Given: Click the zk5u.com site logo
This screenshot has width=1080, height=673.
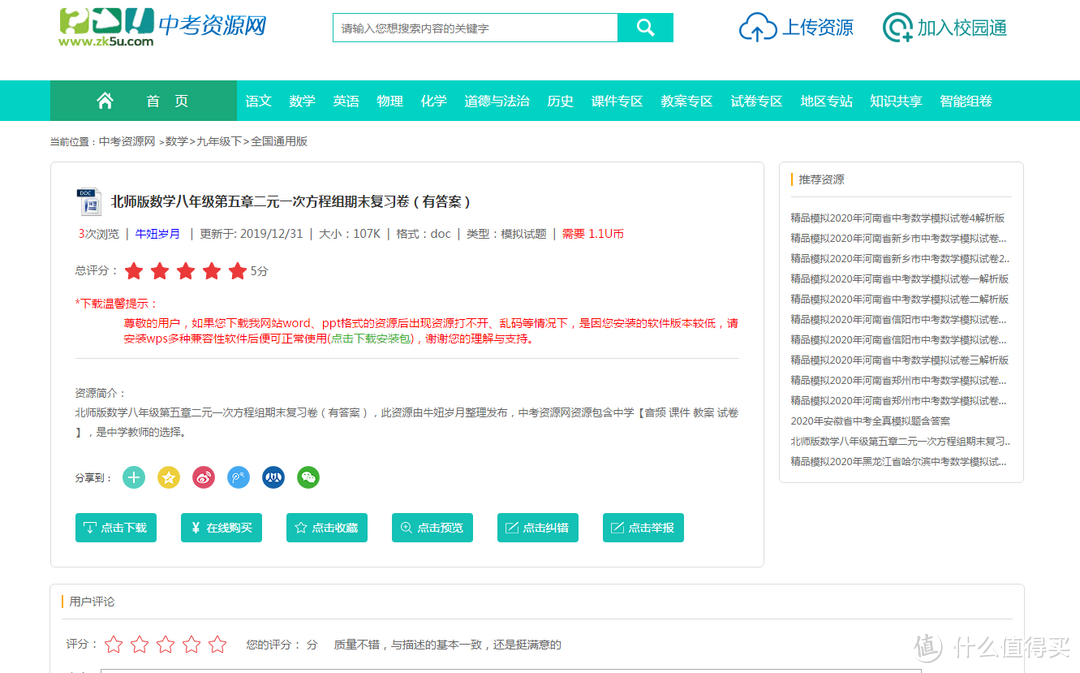Looking at the screenshot, I should coord(162,27).
